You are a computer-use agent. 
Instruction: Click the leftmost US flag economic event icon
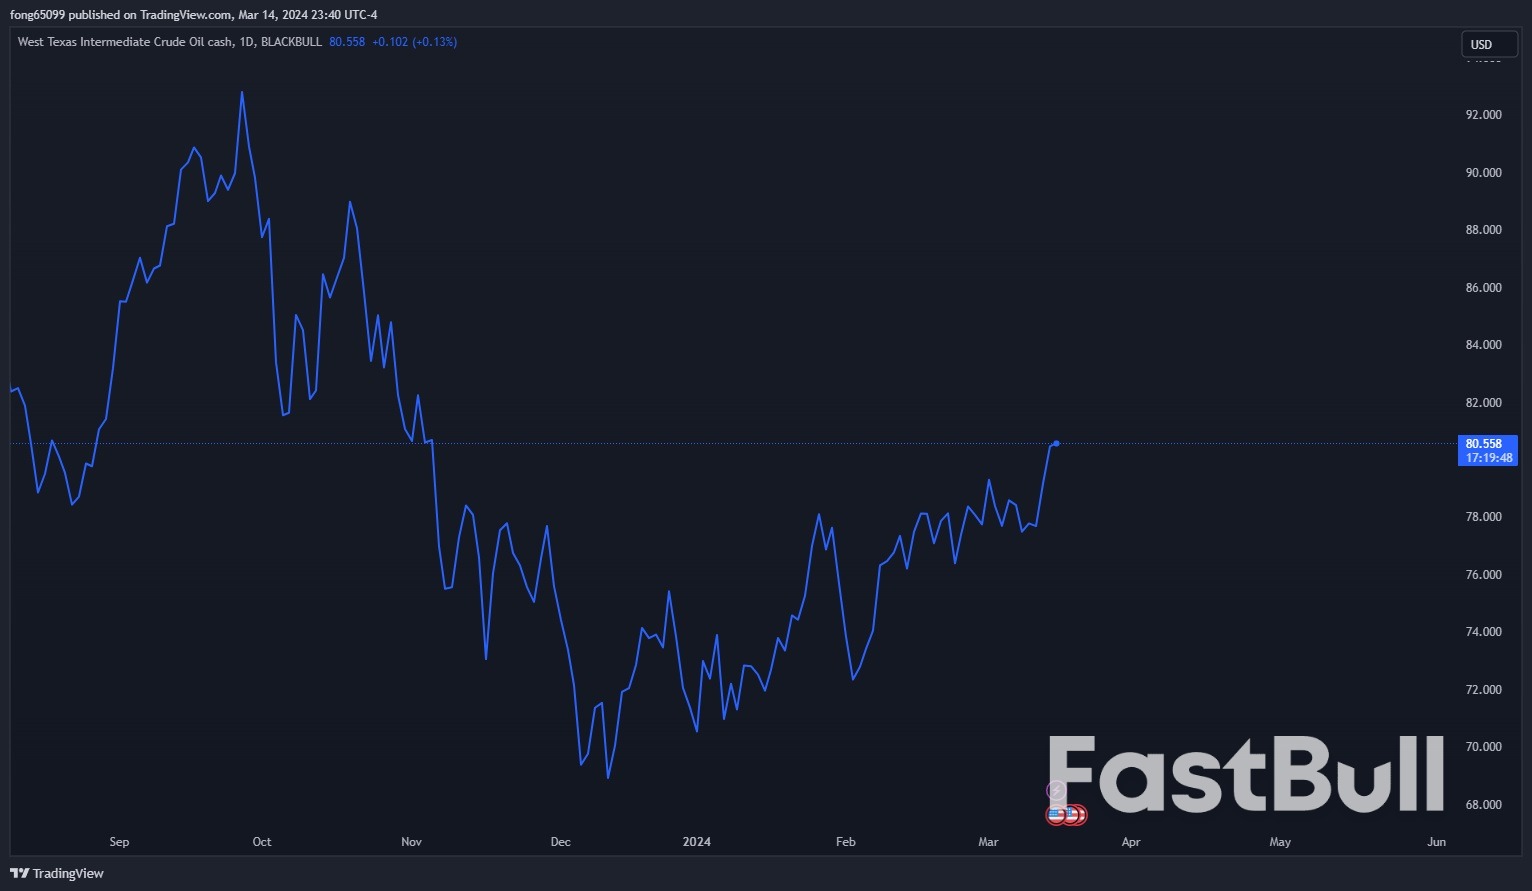1056,815
